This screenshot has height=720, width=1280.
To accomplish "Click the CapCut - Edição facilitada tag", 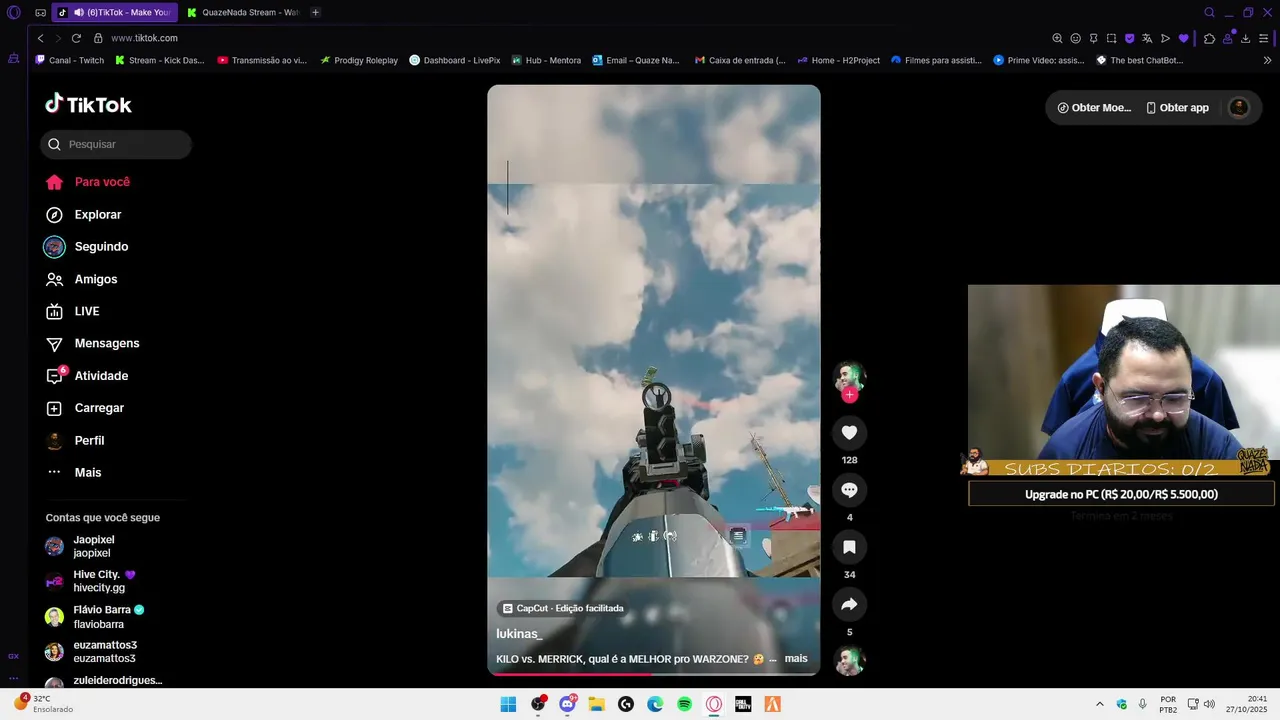I will coord(563,608).
